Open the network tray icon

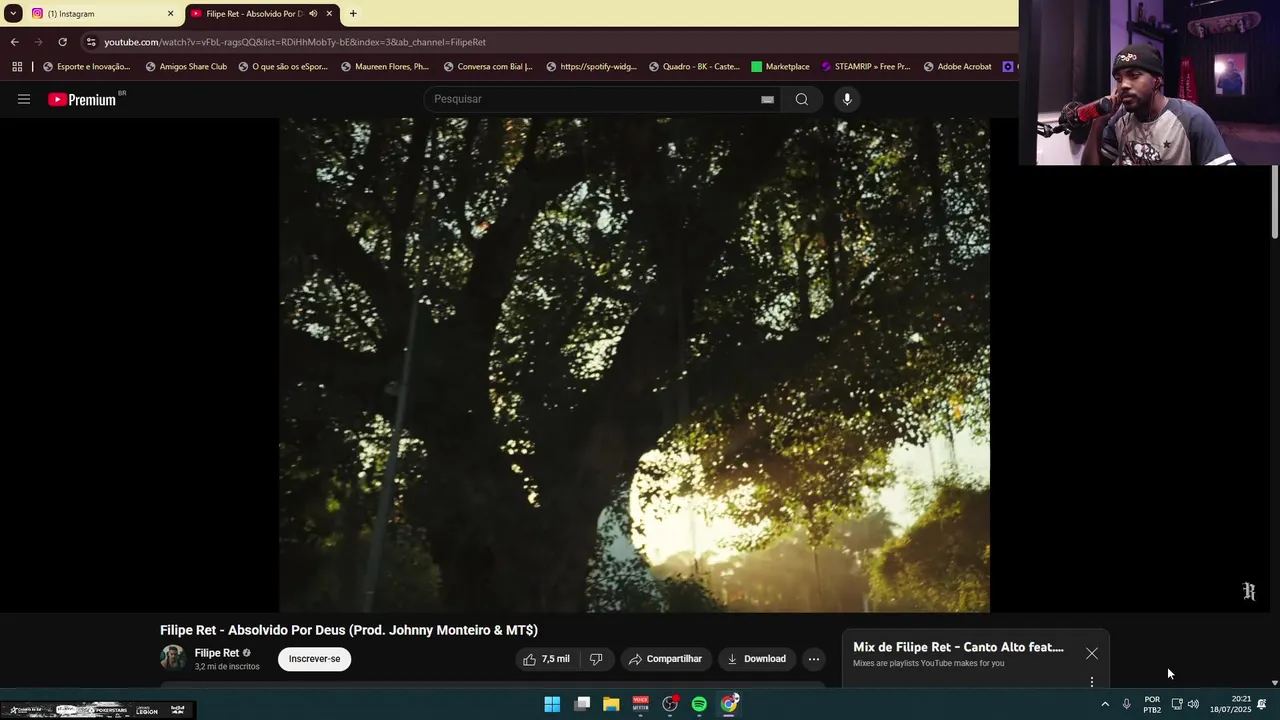click(x=1177, y=705)
